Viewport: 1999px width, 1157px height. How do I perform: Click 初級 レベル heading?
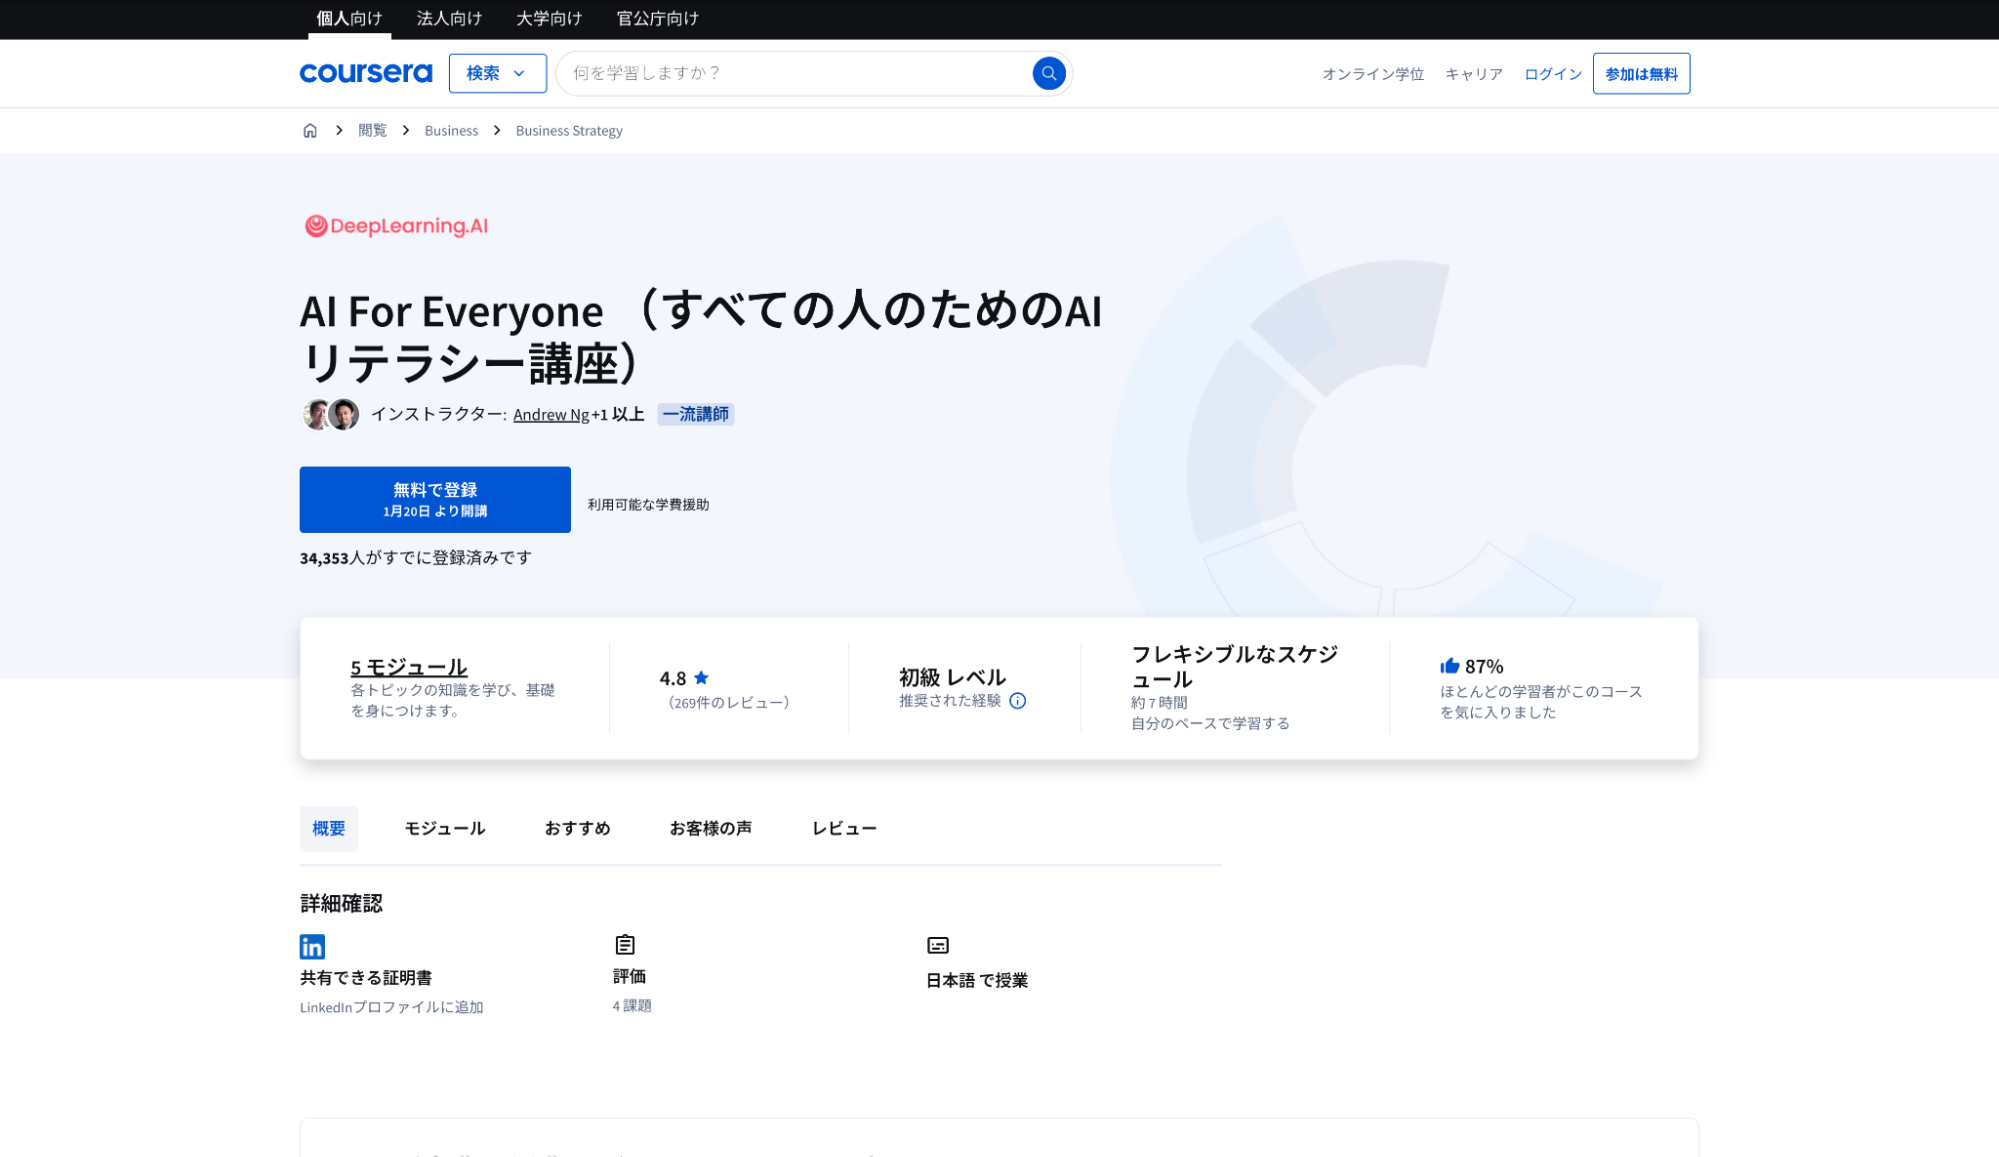pyautogui.click(x=952, y=677)
